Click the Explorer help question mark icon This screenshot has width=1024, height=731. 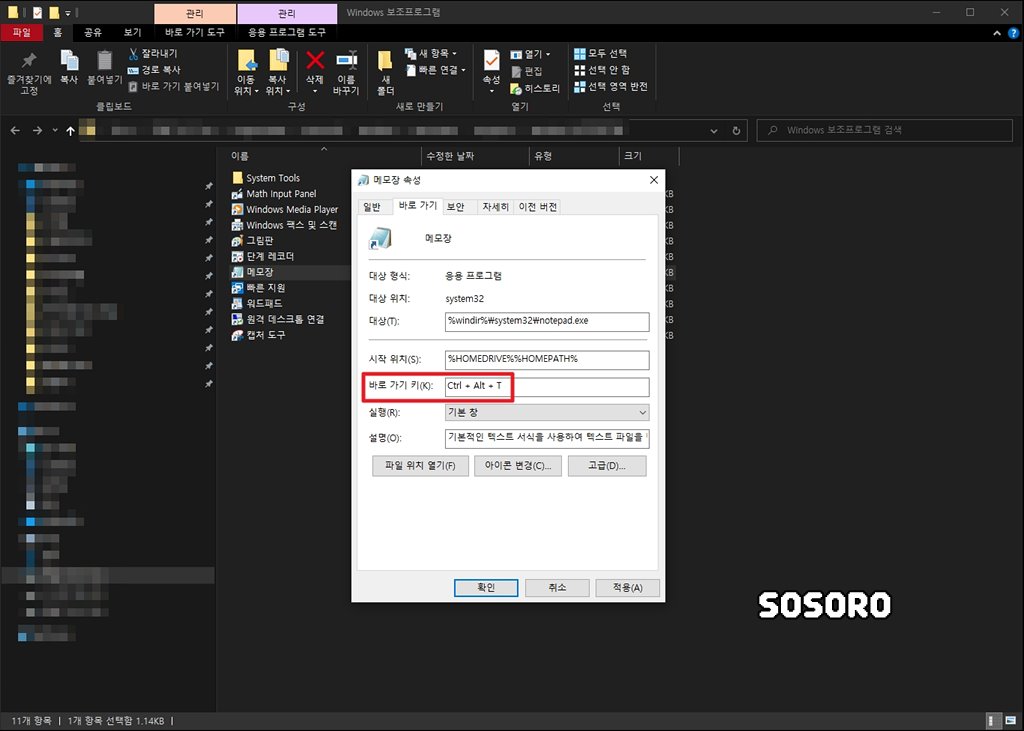pos(1013,33)
